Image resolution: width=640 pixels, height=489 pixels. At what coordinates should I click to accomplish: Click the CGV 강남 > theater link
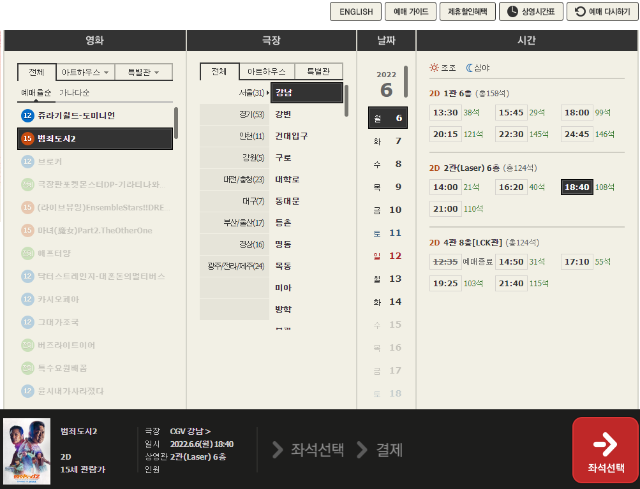click(190, 431)
